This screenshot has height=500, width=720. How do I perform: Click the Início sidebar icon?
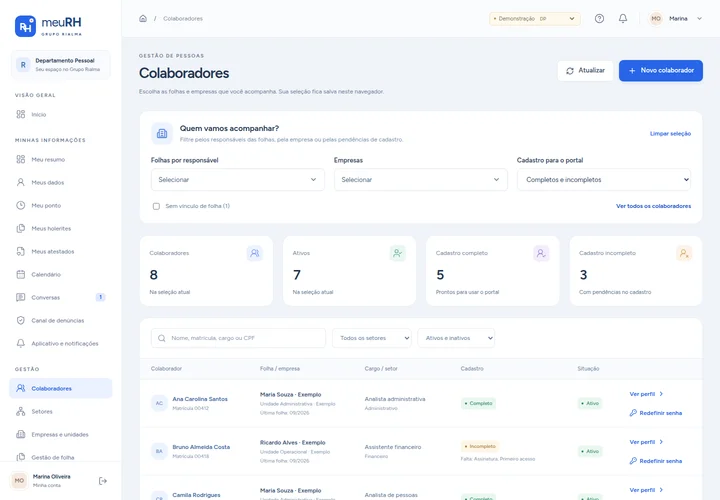(x=21, y=114)
